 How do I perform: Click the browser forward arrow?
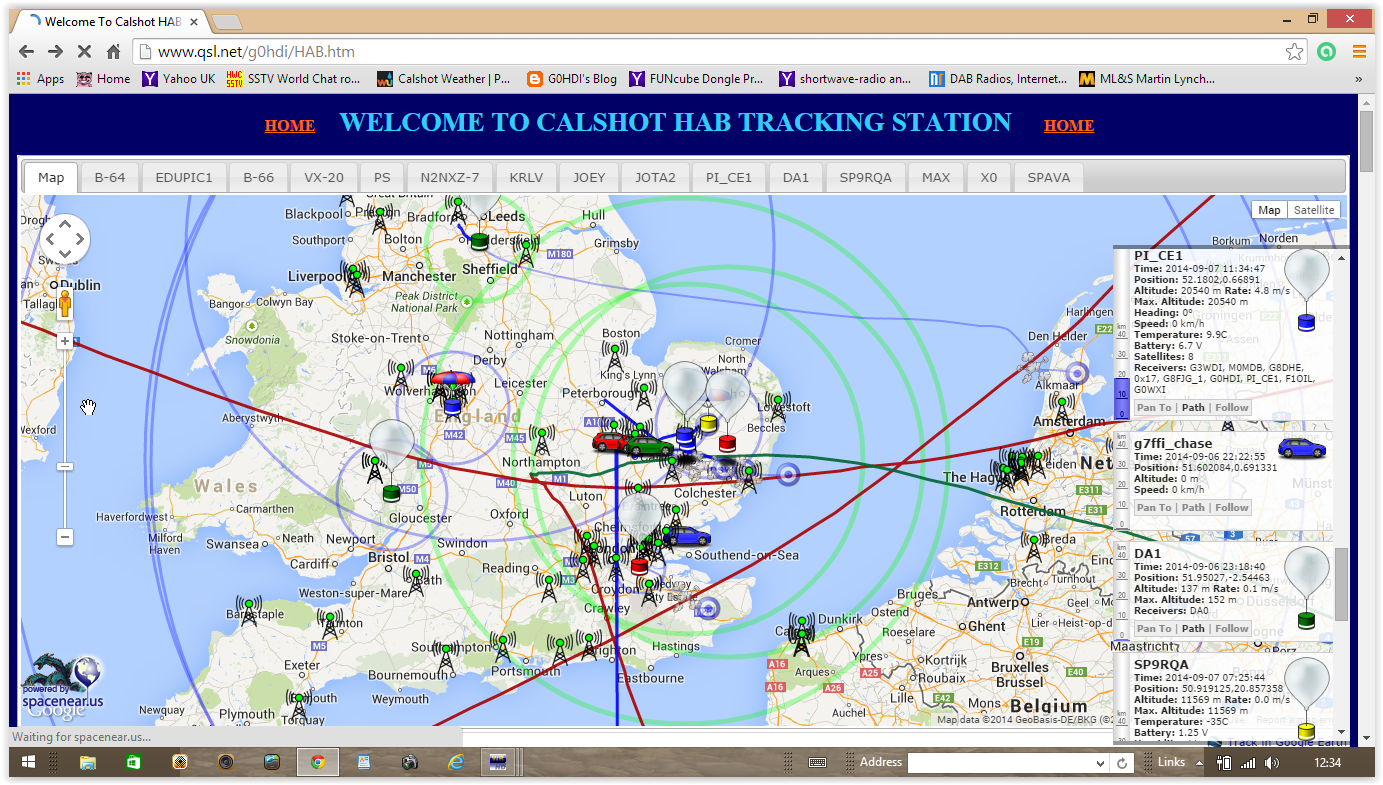click(x=55, y=52)
